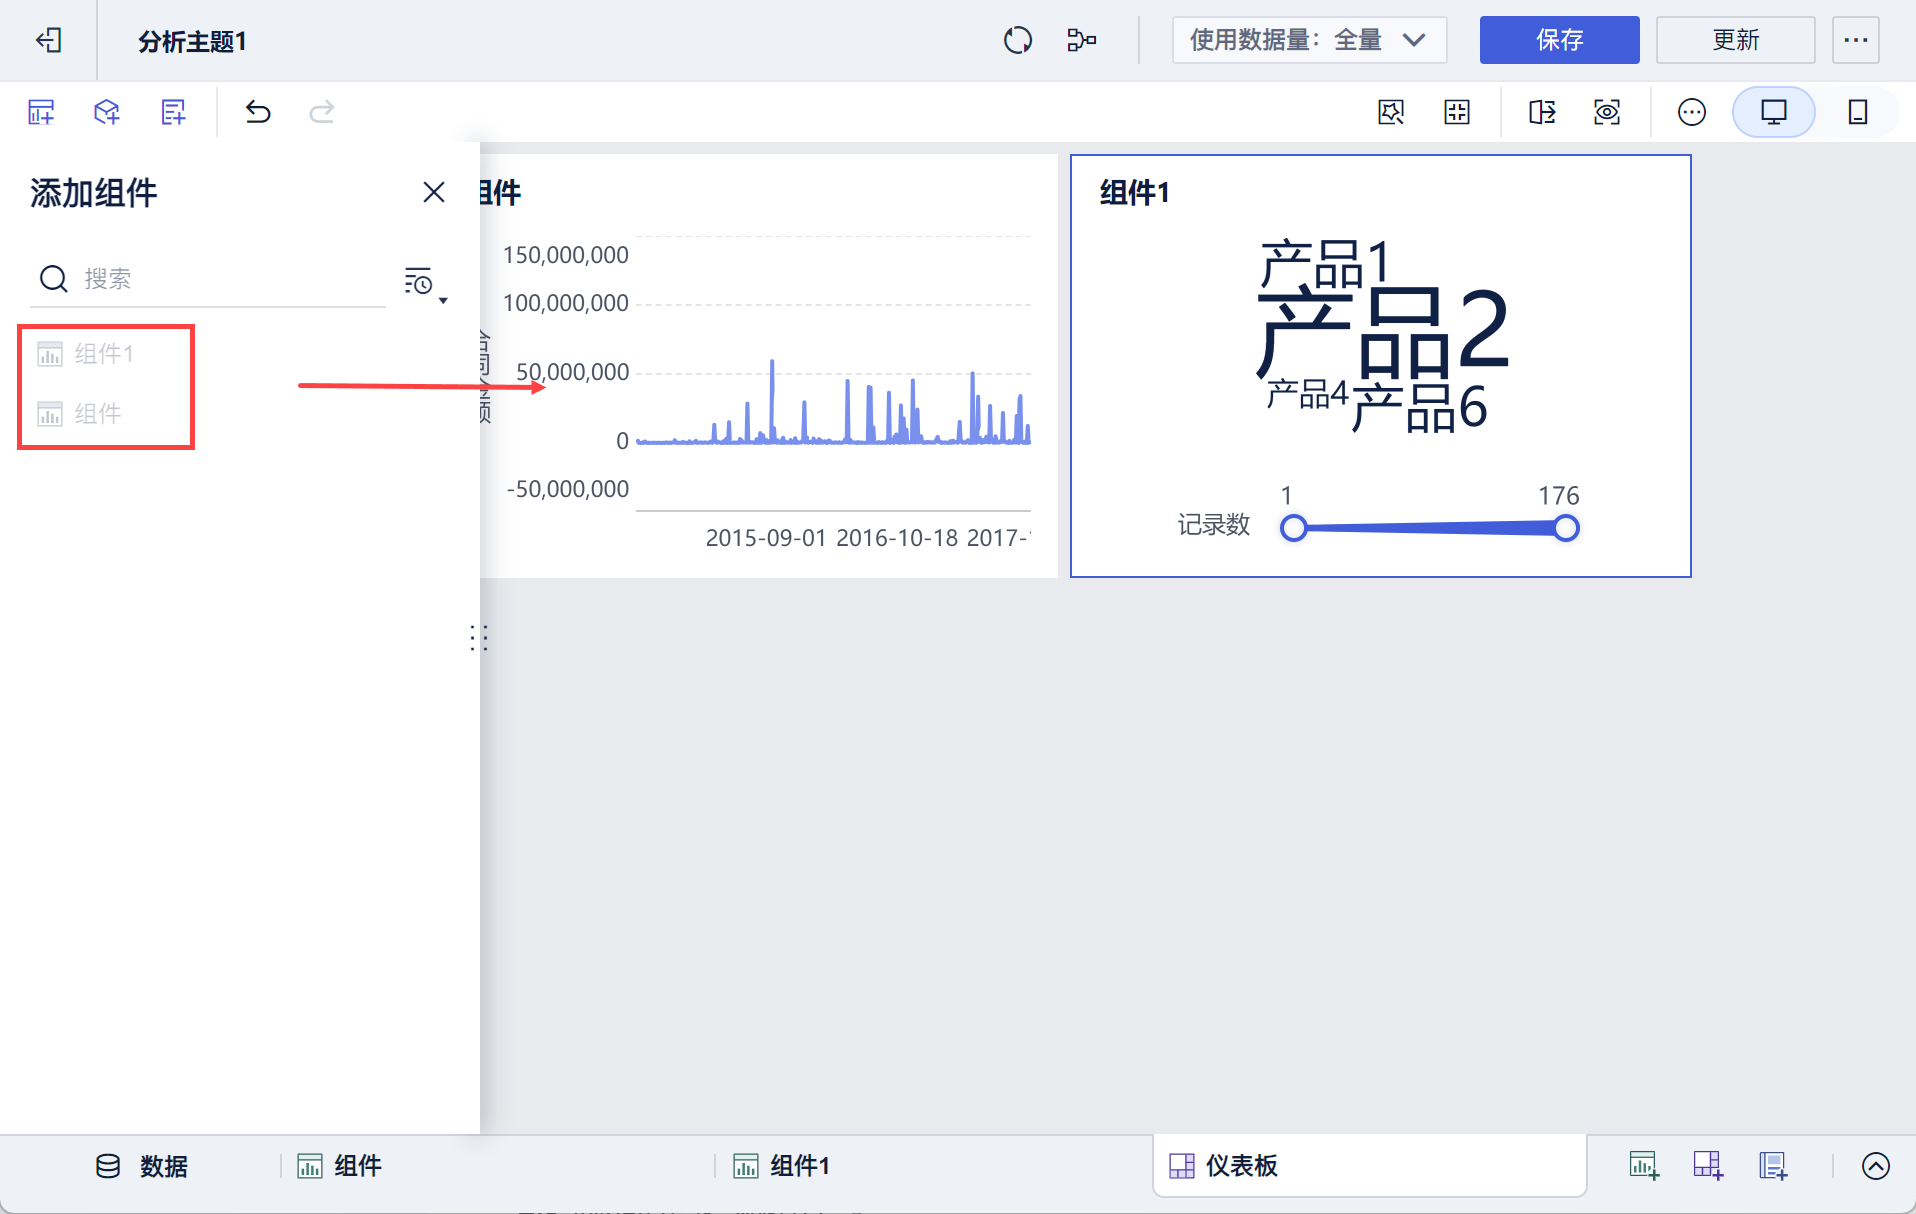Click the grid layout icon
The height and width of the screenshot is (1214, 1916).
pyautogui.click(x=1457, y=112)
